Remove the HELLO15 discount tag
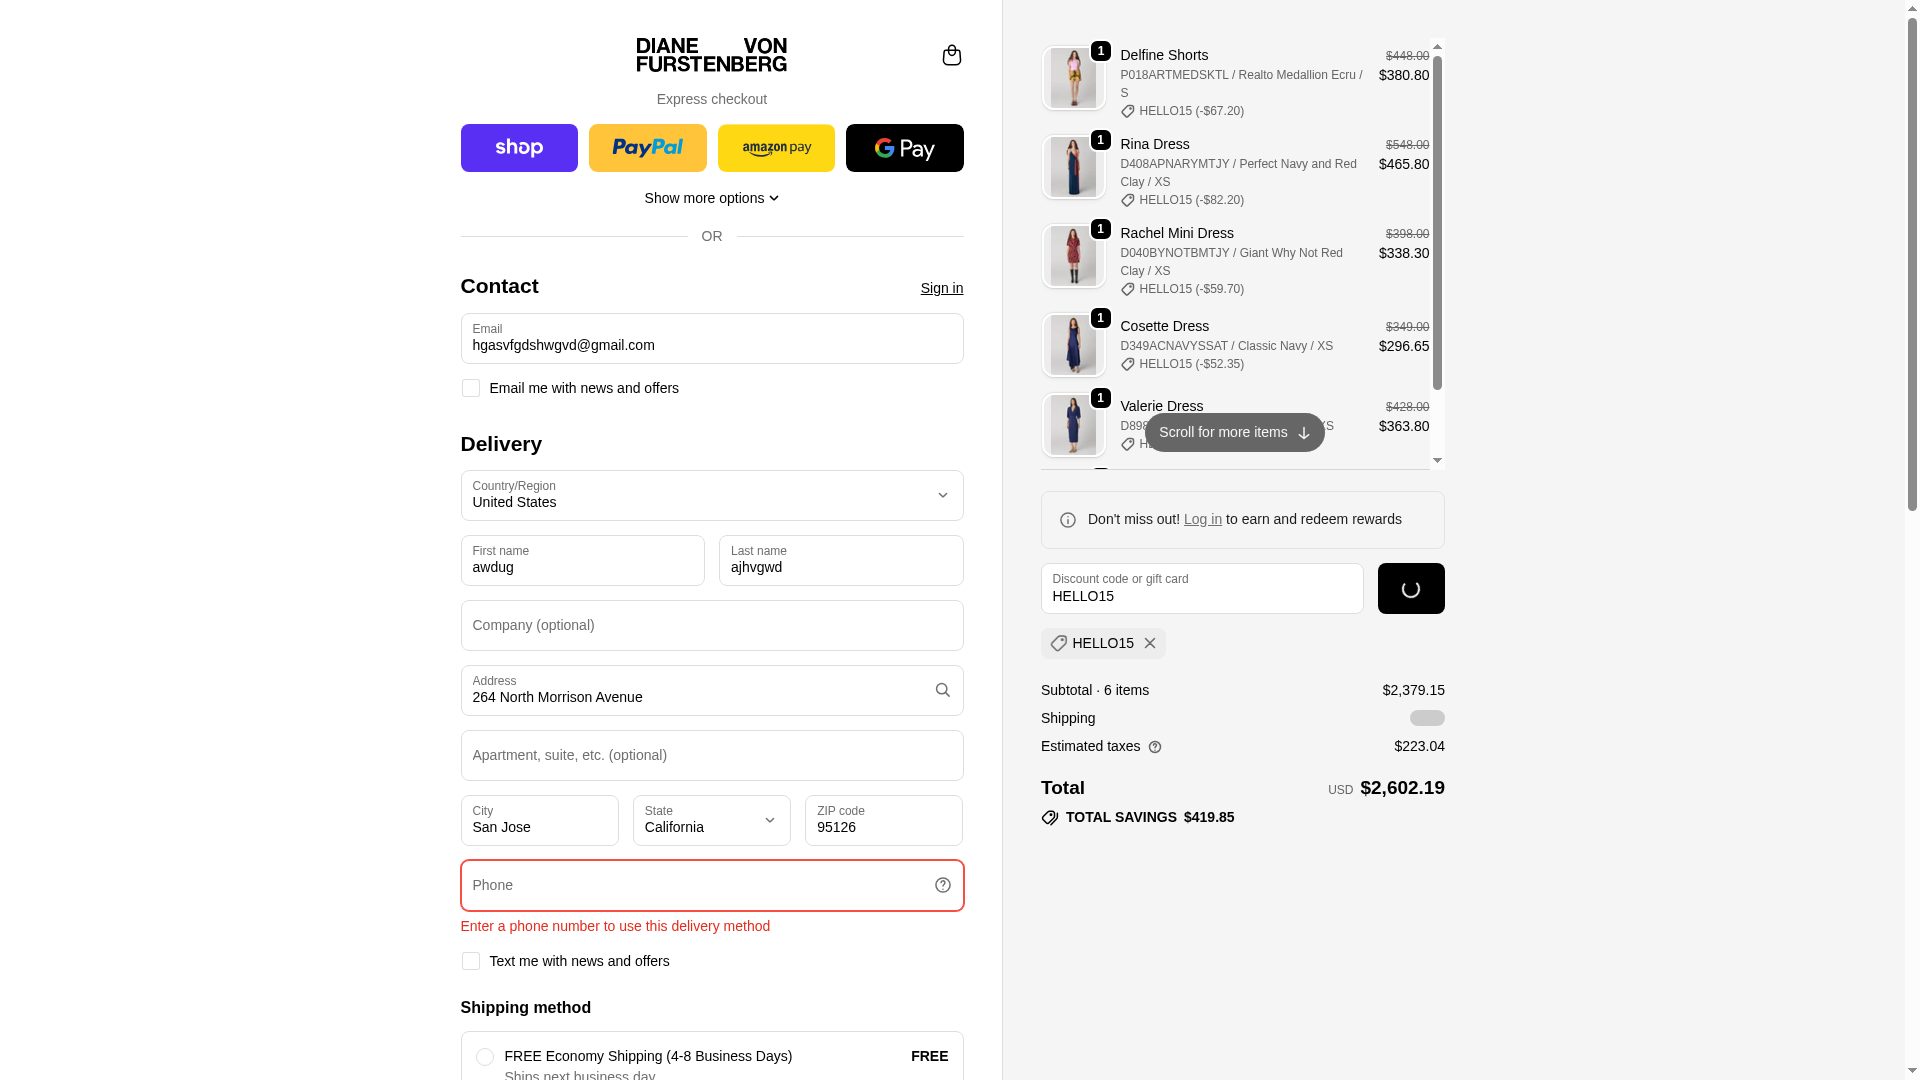The image size is (1920, 1080). [x=1150, y=643]
